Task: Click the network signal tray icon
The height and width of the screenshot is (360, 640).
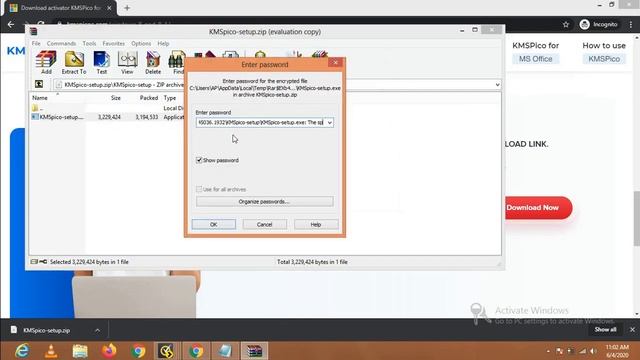Action: [x=582, y=351]
